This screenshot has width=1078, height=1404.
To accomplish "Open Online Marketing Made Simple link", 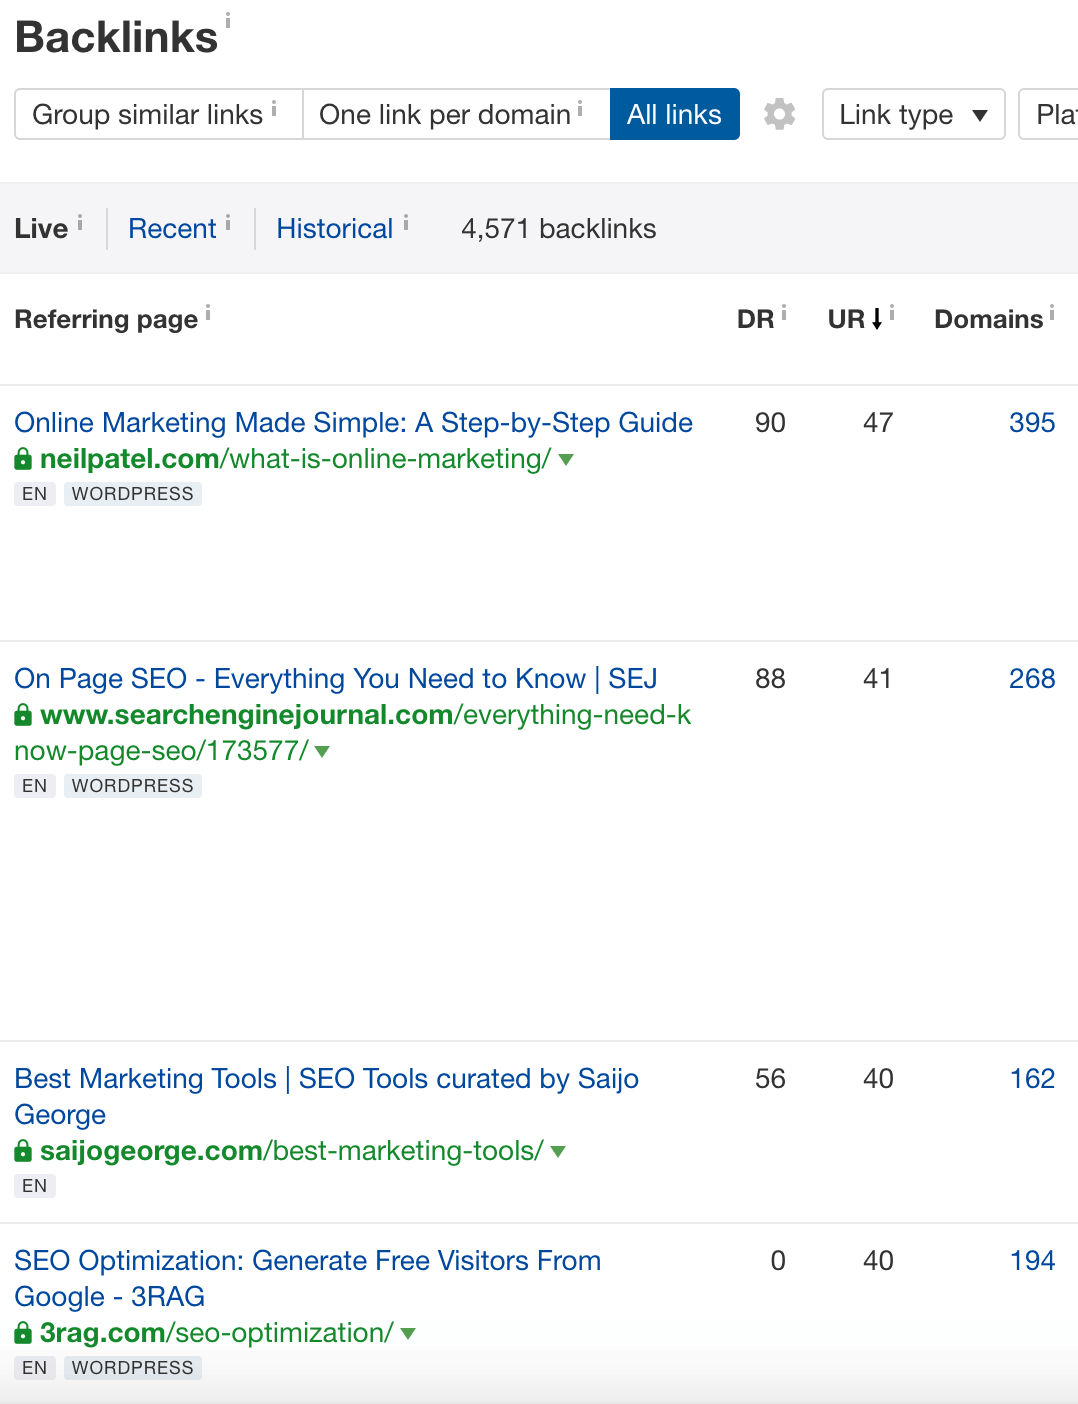I will click(354, 423).
